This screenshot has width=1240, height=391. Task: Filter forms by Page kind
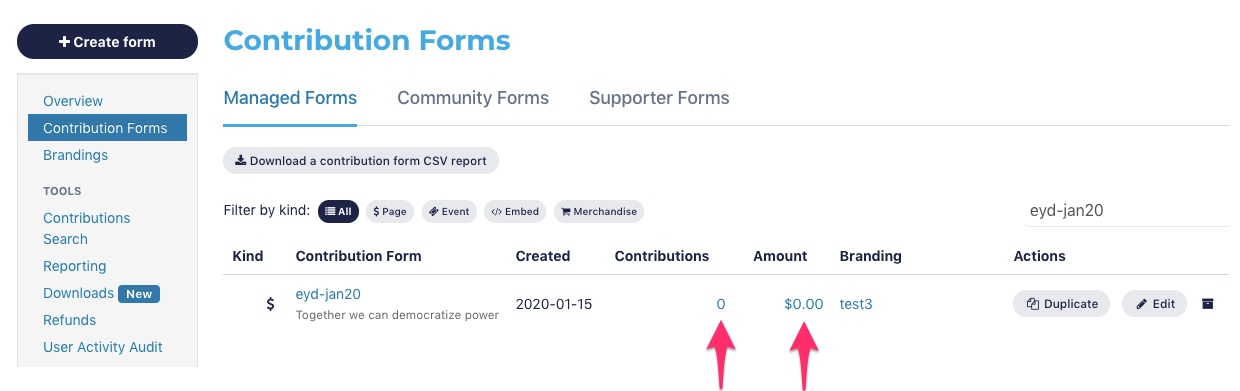point(390,212)
